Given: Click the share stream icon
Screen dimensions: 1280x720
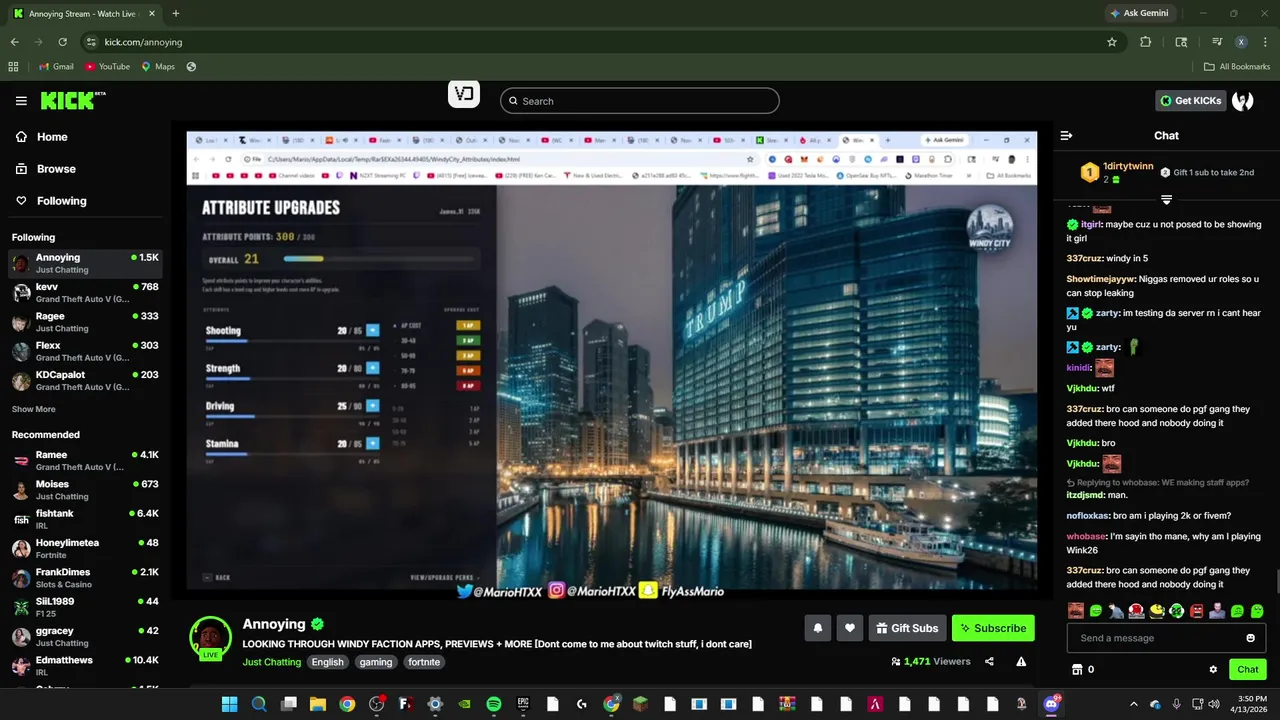Looking at the screenshot, I should point(989,662).
